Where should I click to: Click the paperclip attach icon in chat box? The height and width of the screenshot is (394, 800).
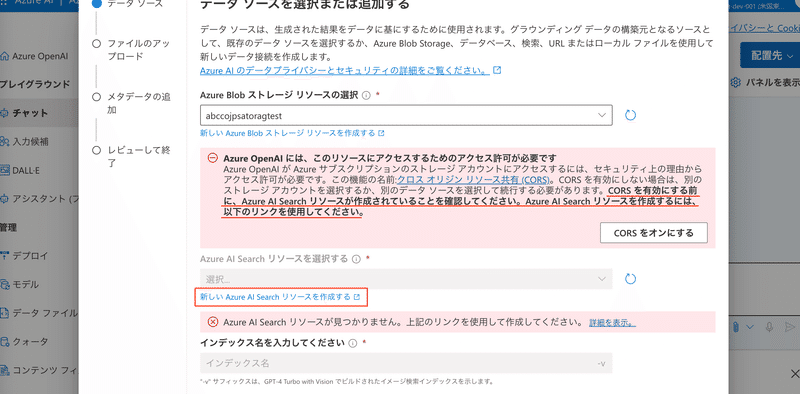736,326
